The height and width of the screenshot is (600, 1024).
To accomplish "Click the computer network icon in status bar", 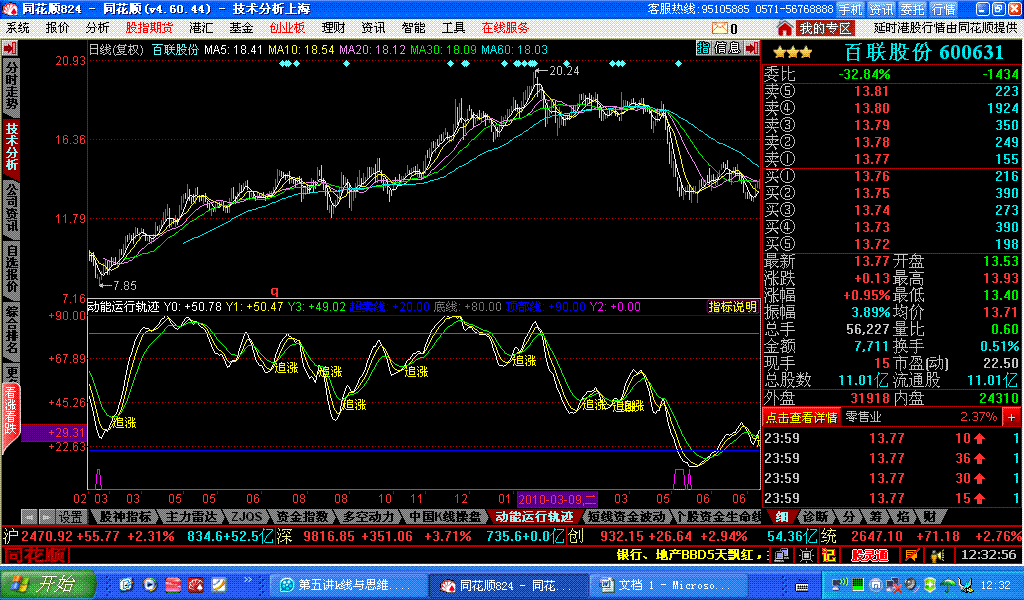I will [x=782, y=556].
